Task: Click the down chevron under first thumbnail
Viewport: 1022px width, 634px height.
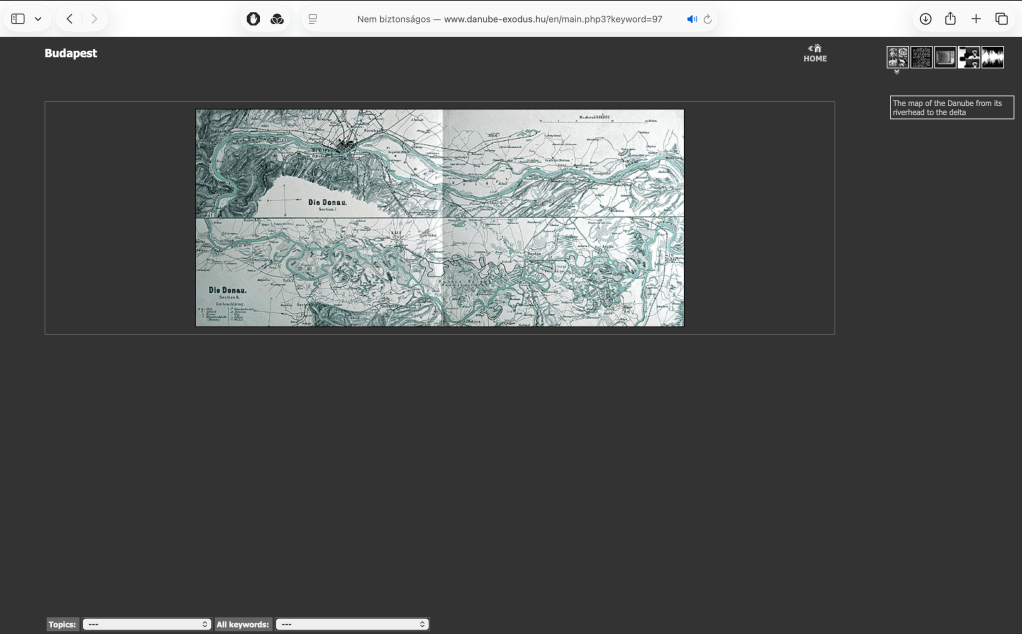Action: (x=897, y=72)
